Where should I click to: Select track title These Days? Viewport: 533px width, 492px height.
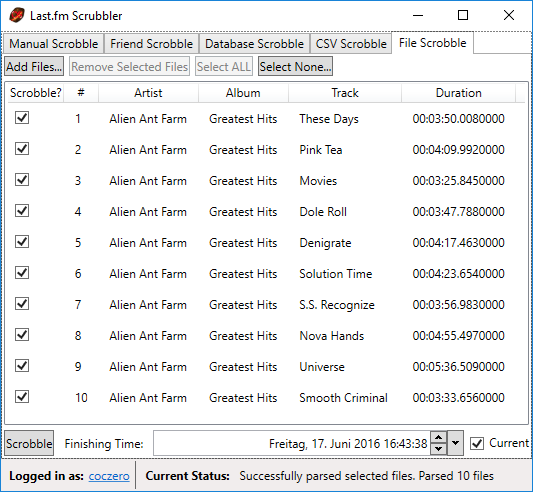[329, 119]
